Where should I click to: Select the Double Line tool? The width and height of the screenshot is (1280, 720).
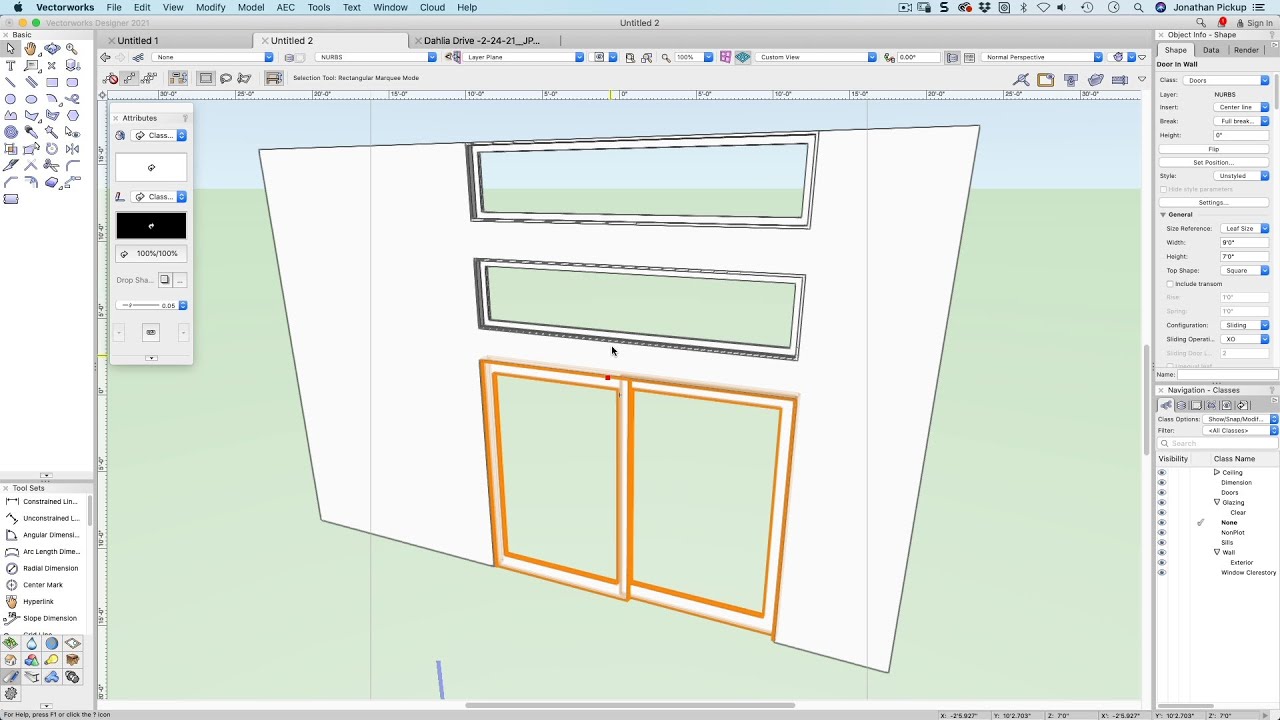pos(31,82)
